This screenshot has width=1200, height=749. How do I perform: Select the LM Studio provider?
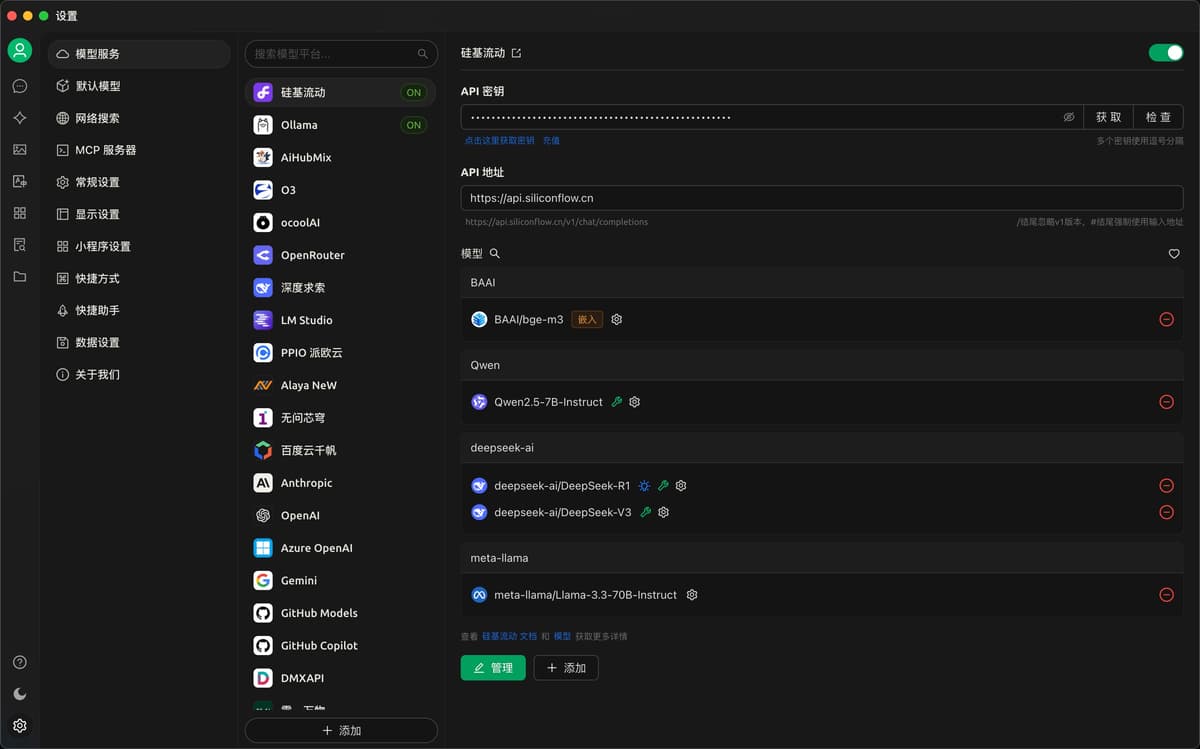click(341, 320)
